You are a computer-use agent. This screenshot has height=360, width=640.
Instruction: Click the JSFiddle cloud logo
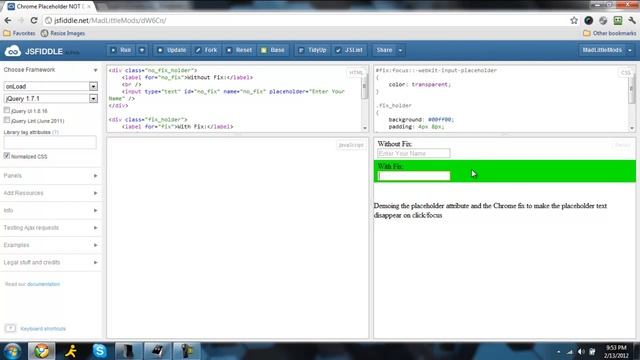tap(12, 51)
